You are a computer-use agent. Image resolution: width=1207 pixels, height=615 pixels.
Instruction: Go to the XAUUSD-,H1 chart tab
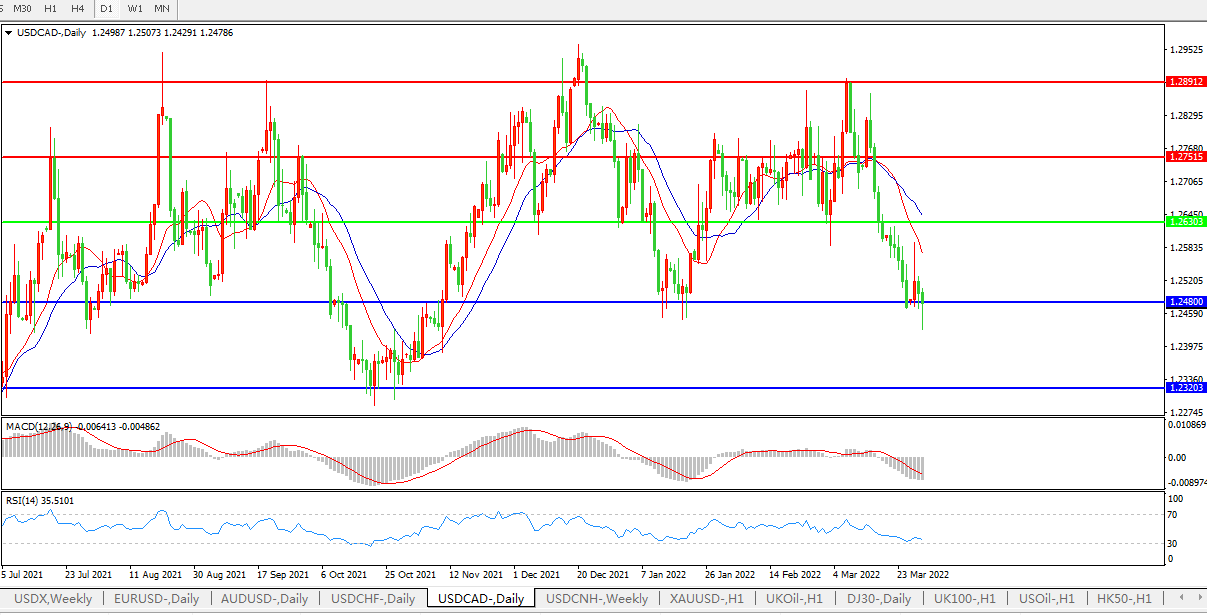tap(707, 598)
